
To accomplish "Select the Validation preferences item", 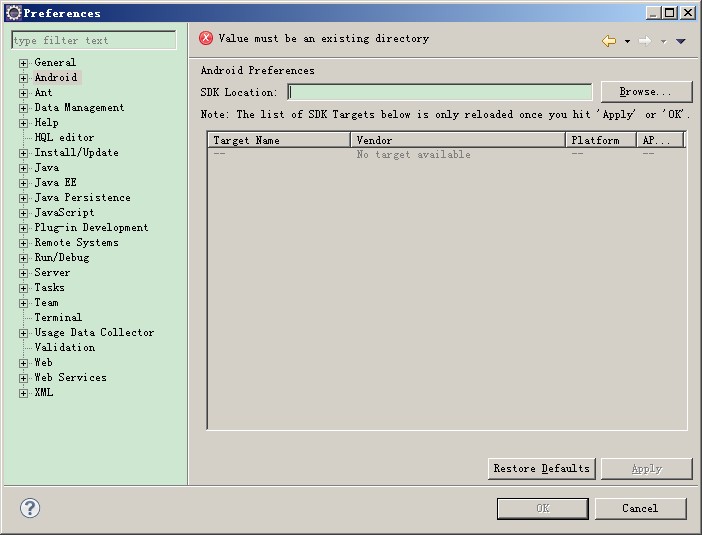I will coord(65,347).
